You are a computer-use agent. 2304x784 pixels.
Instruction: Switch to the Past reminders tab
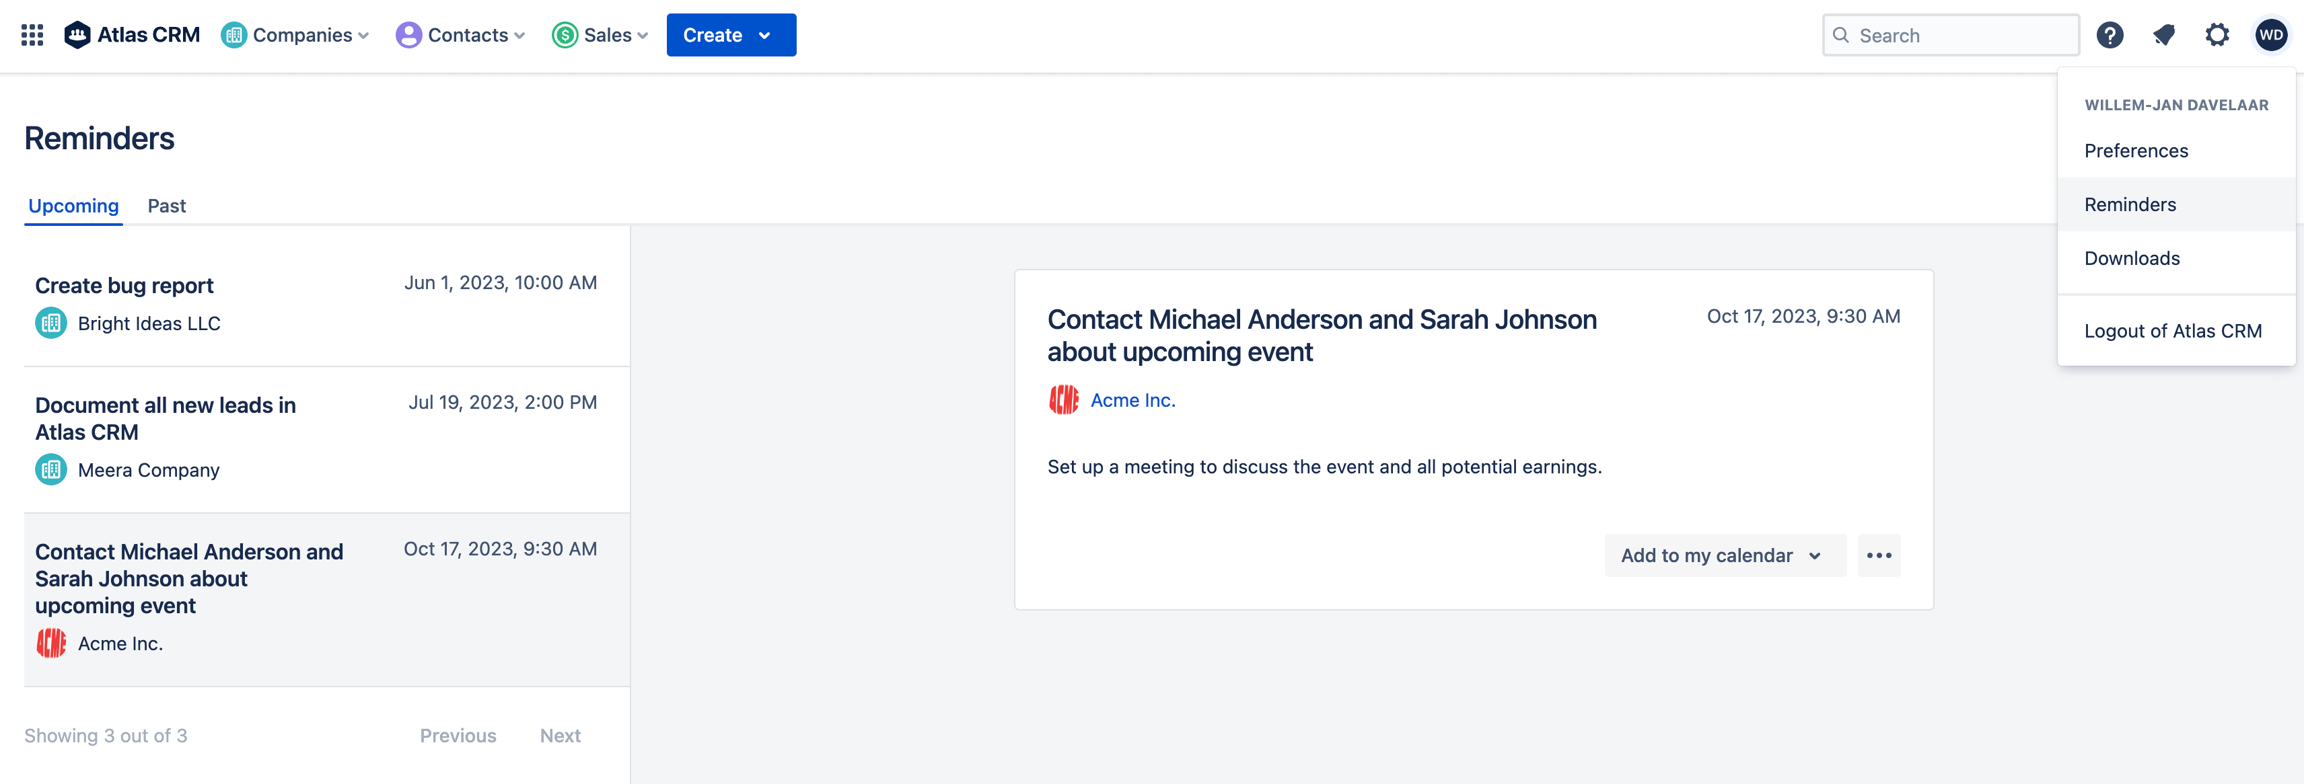click(x=167, y=205)
